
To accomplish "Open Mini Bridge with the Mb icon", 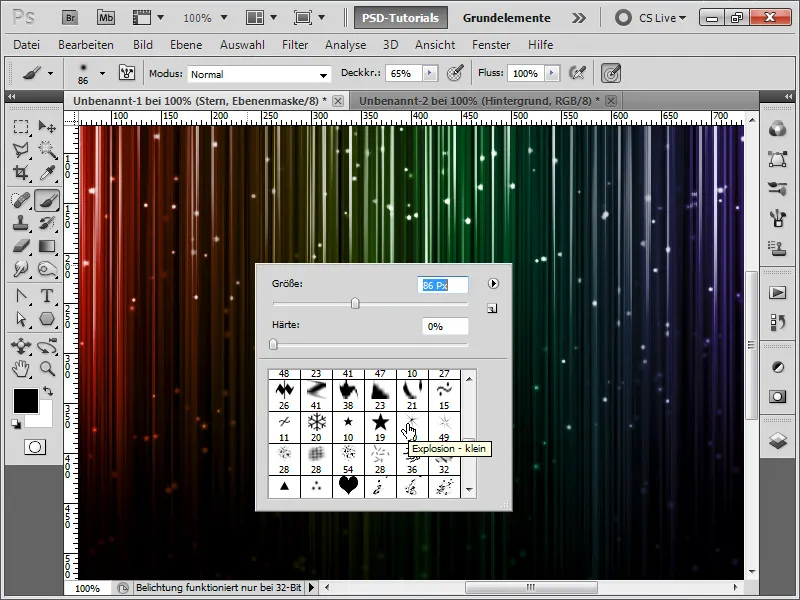I will coord(106,18).
